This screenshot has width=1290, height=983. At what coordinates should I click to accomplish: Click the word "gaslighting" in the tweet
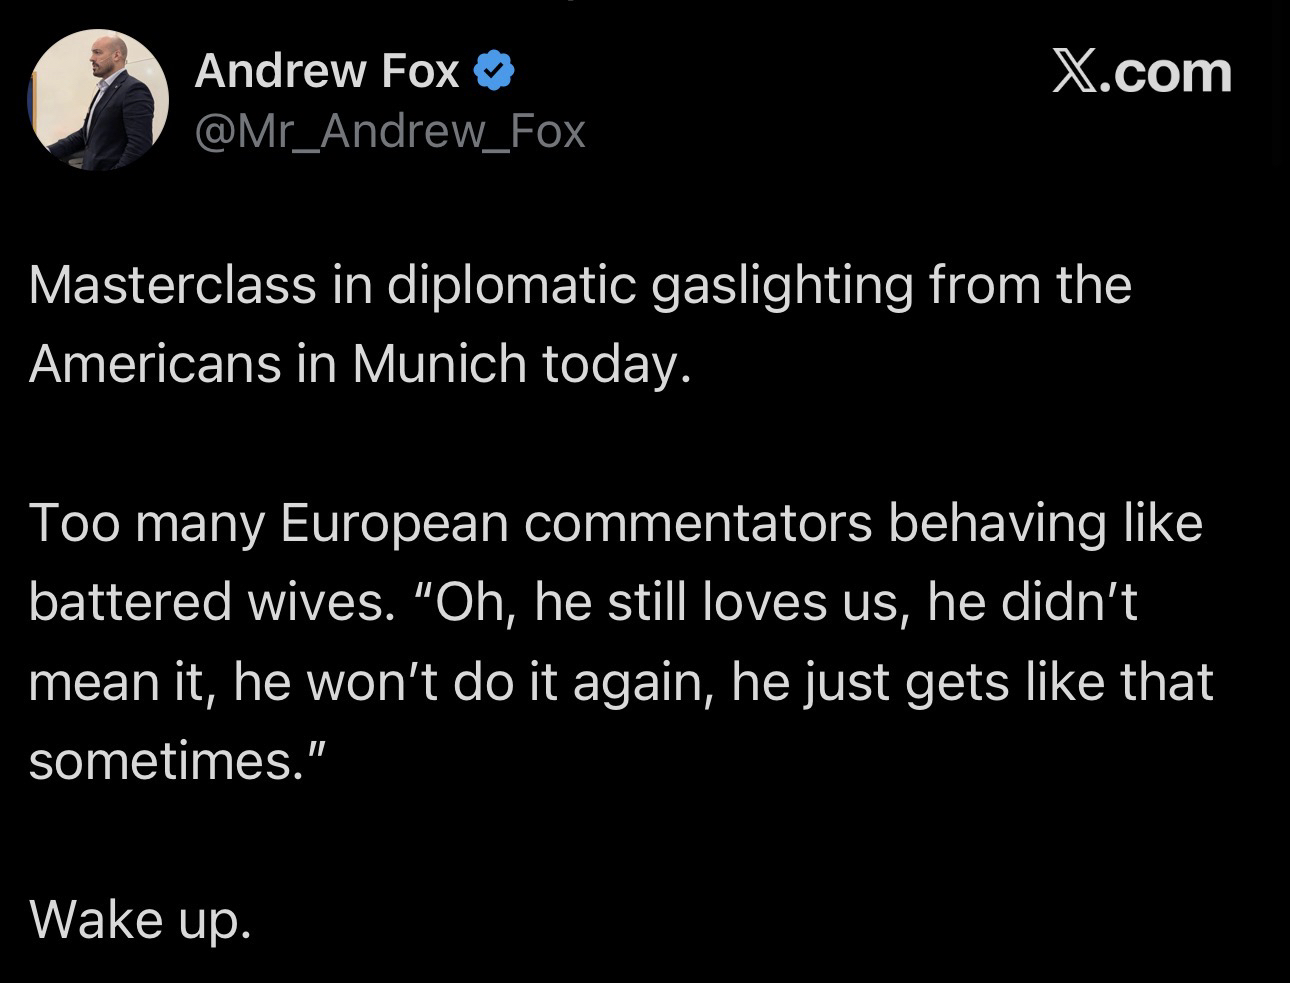click(x=782, y=285)
